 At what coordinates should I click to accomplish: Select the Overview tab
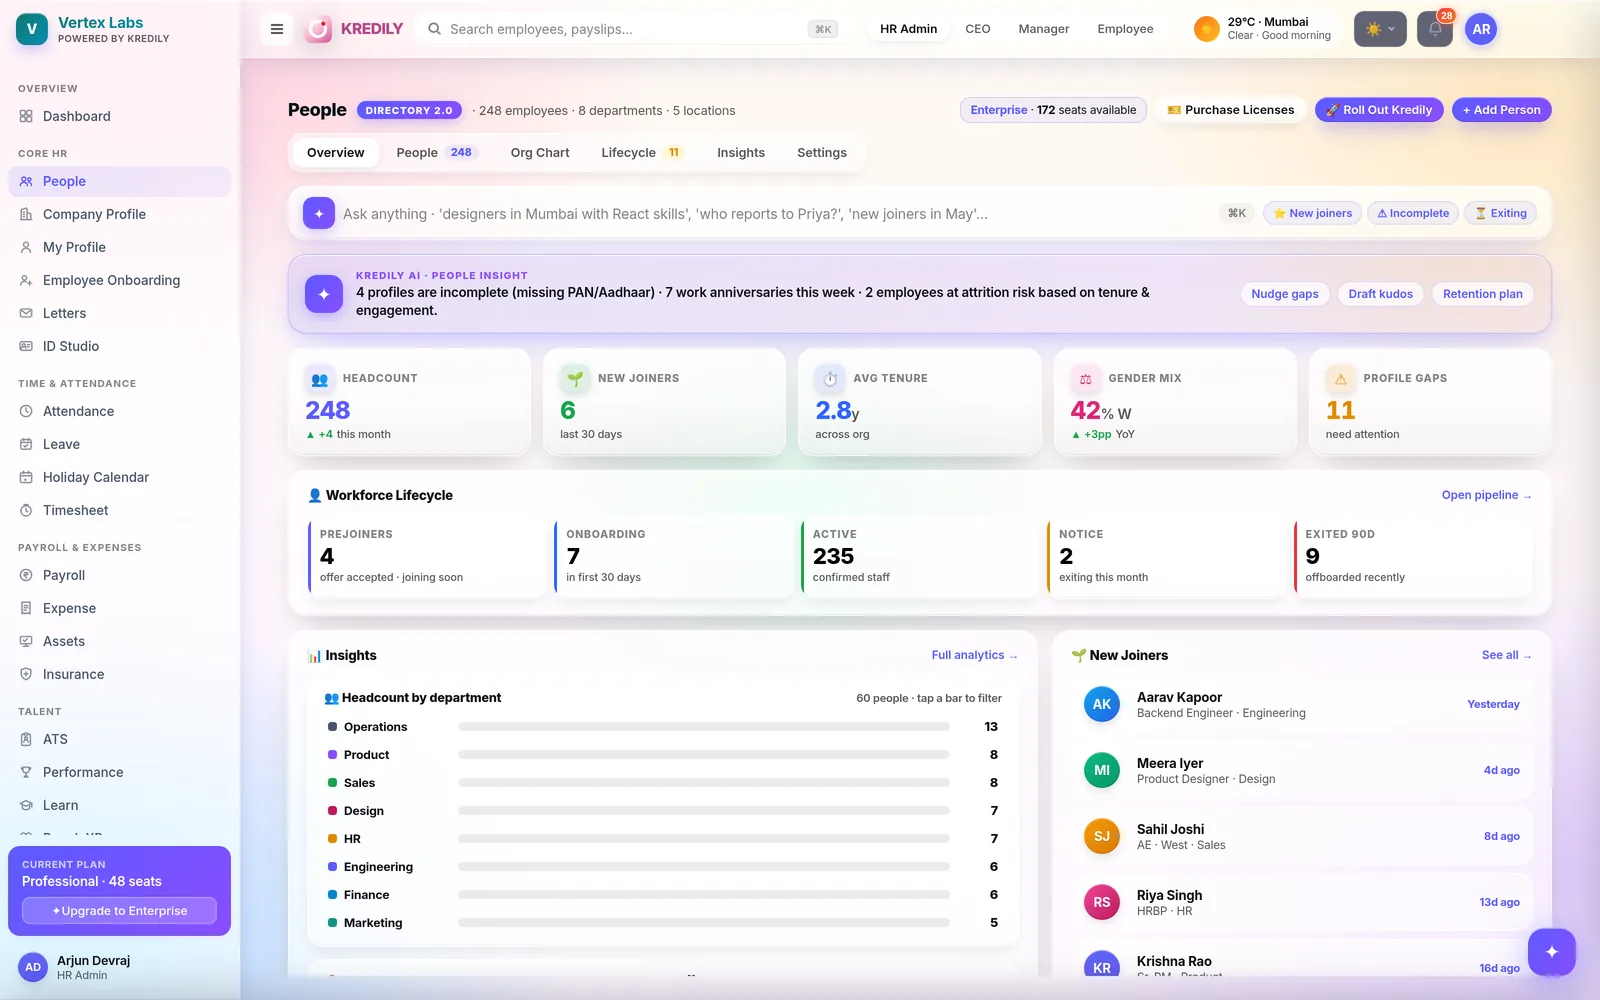click(336, 153)
